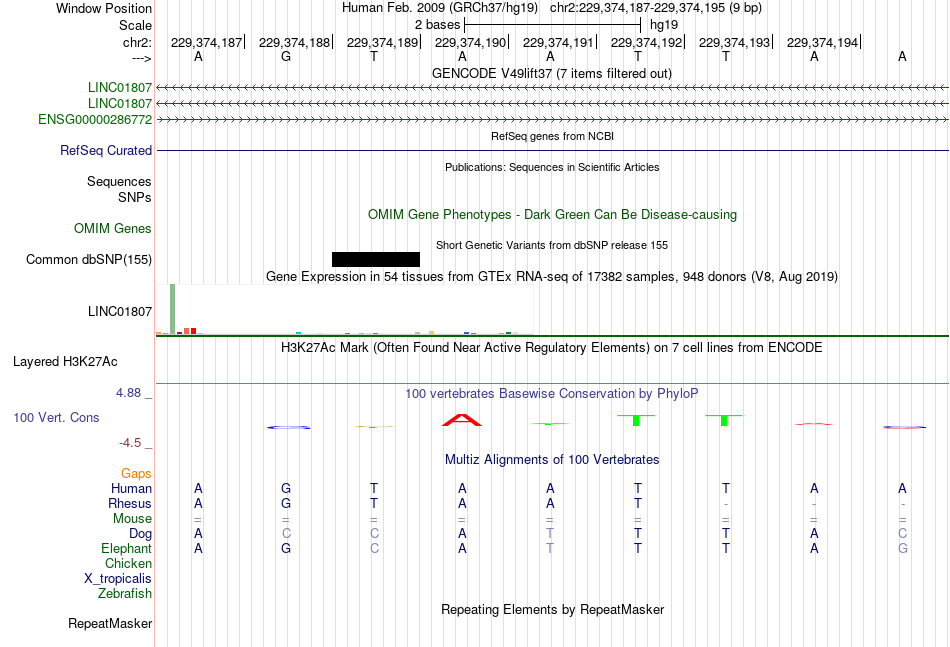
Task: Open the OMIM Genes track label
Action: point(113,228)
